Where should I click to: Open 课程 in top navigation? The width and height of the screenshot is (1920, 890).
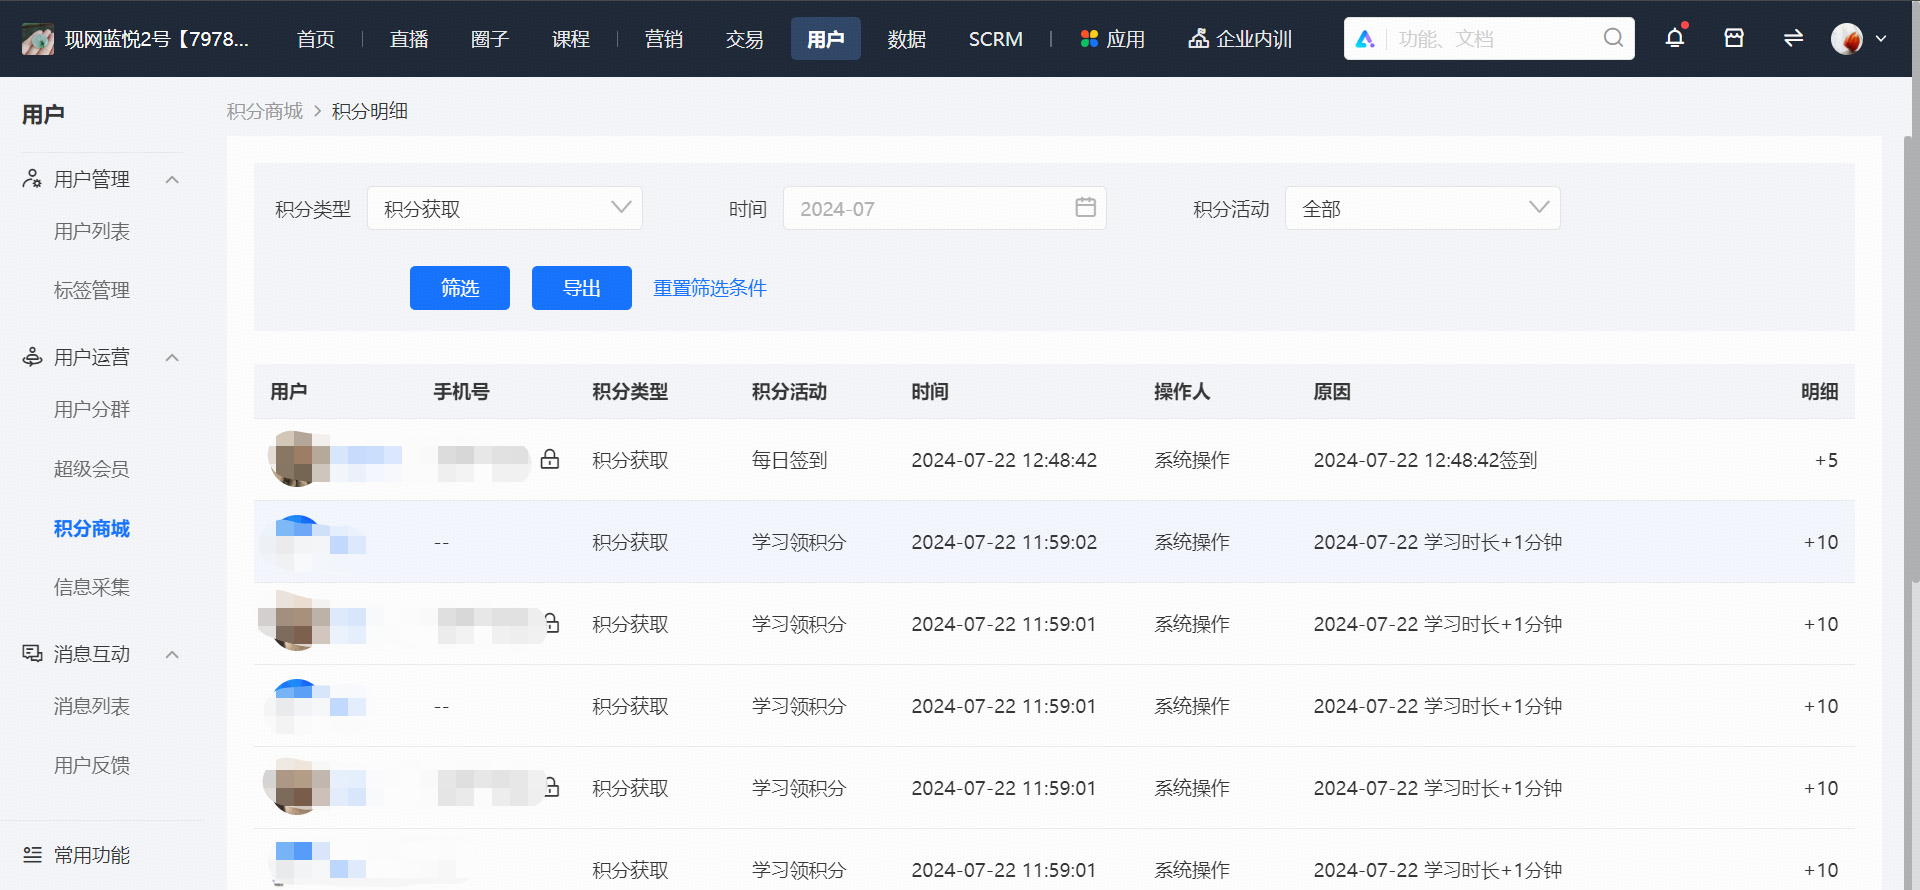point(571,39)
